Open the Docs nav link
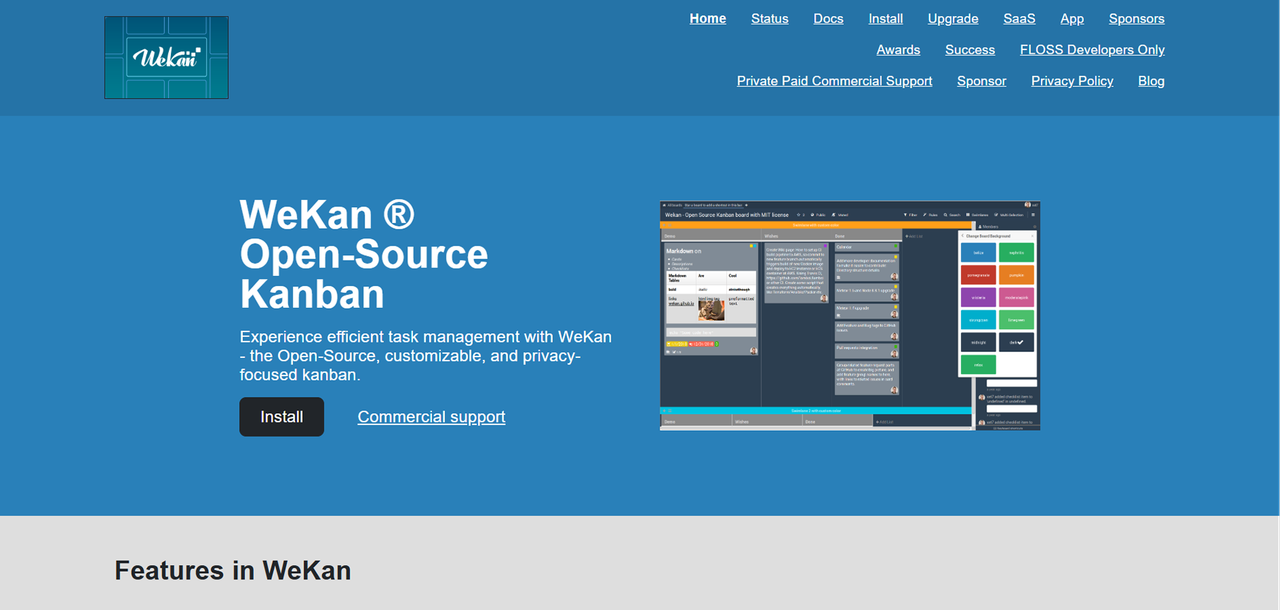Image resolution: width=1280 pixels, height=610 pixels. tap(828, 18)
